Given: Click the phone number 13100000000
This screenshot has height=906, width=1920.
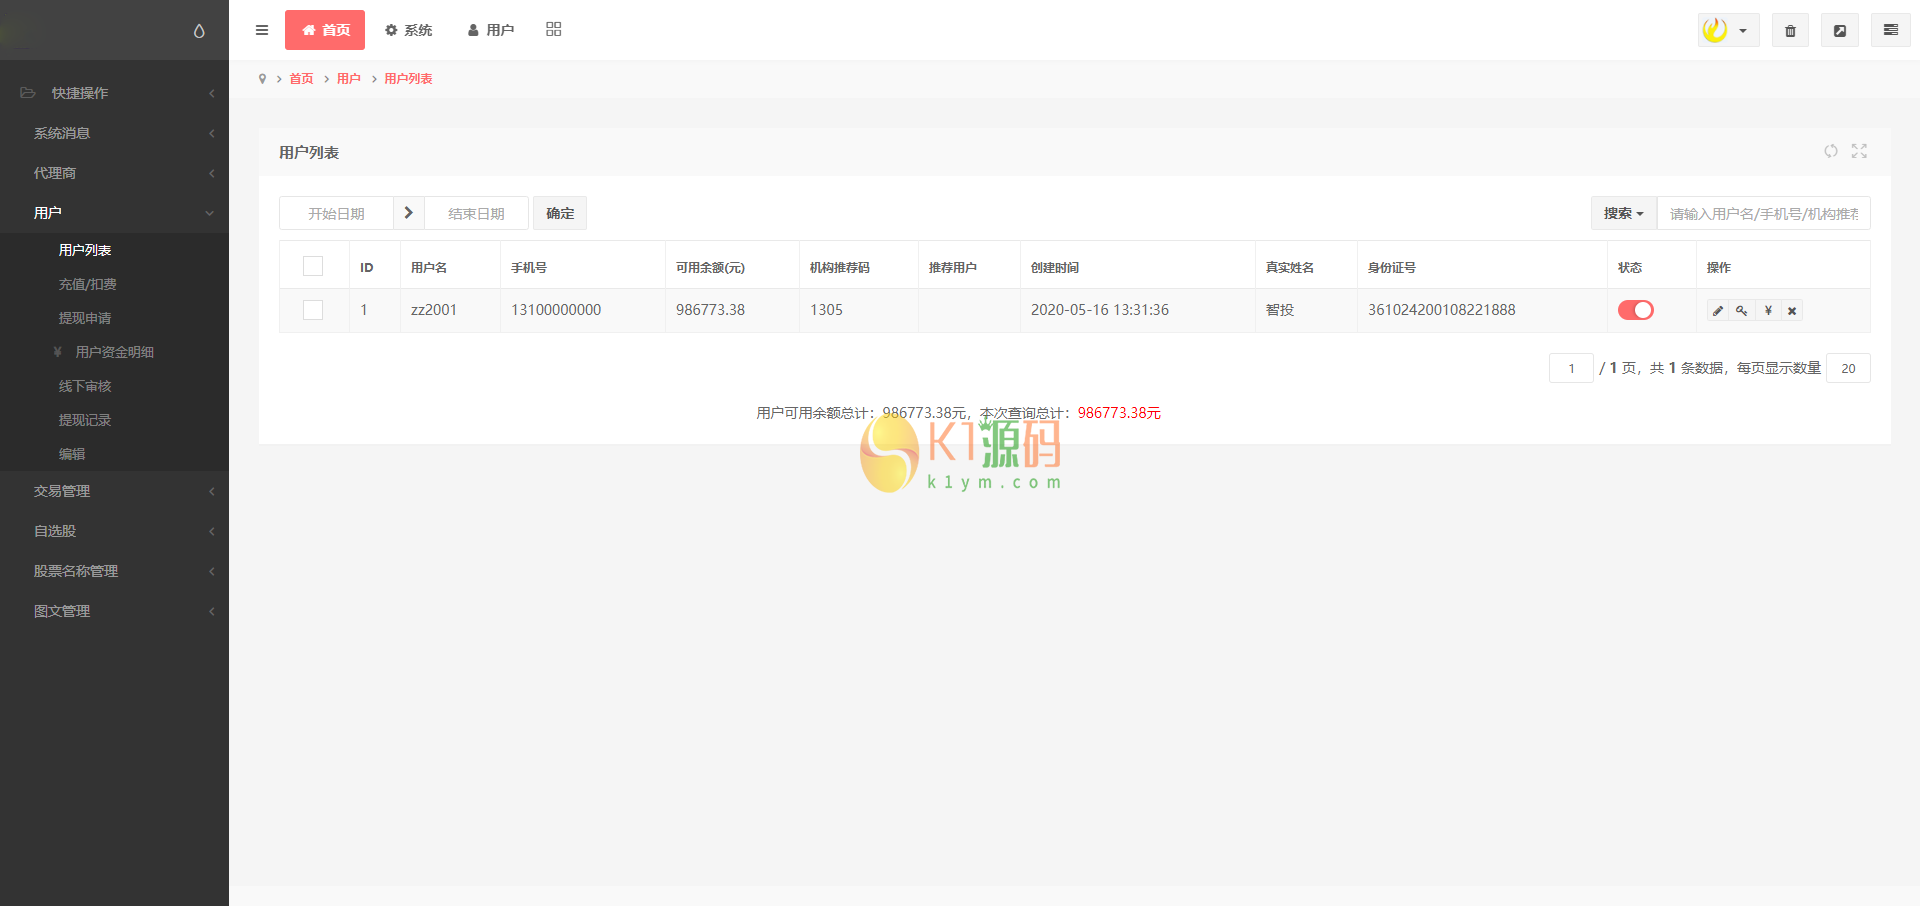Looking at the screenshot, I should (556, 310).
